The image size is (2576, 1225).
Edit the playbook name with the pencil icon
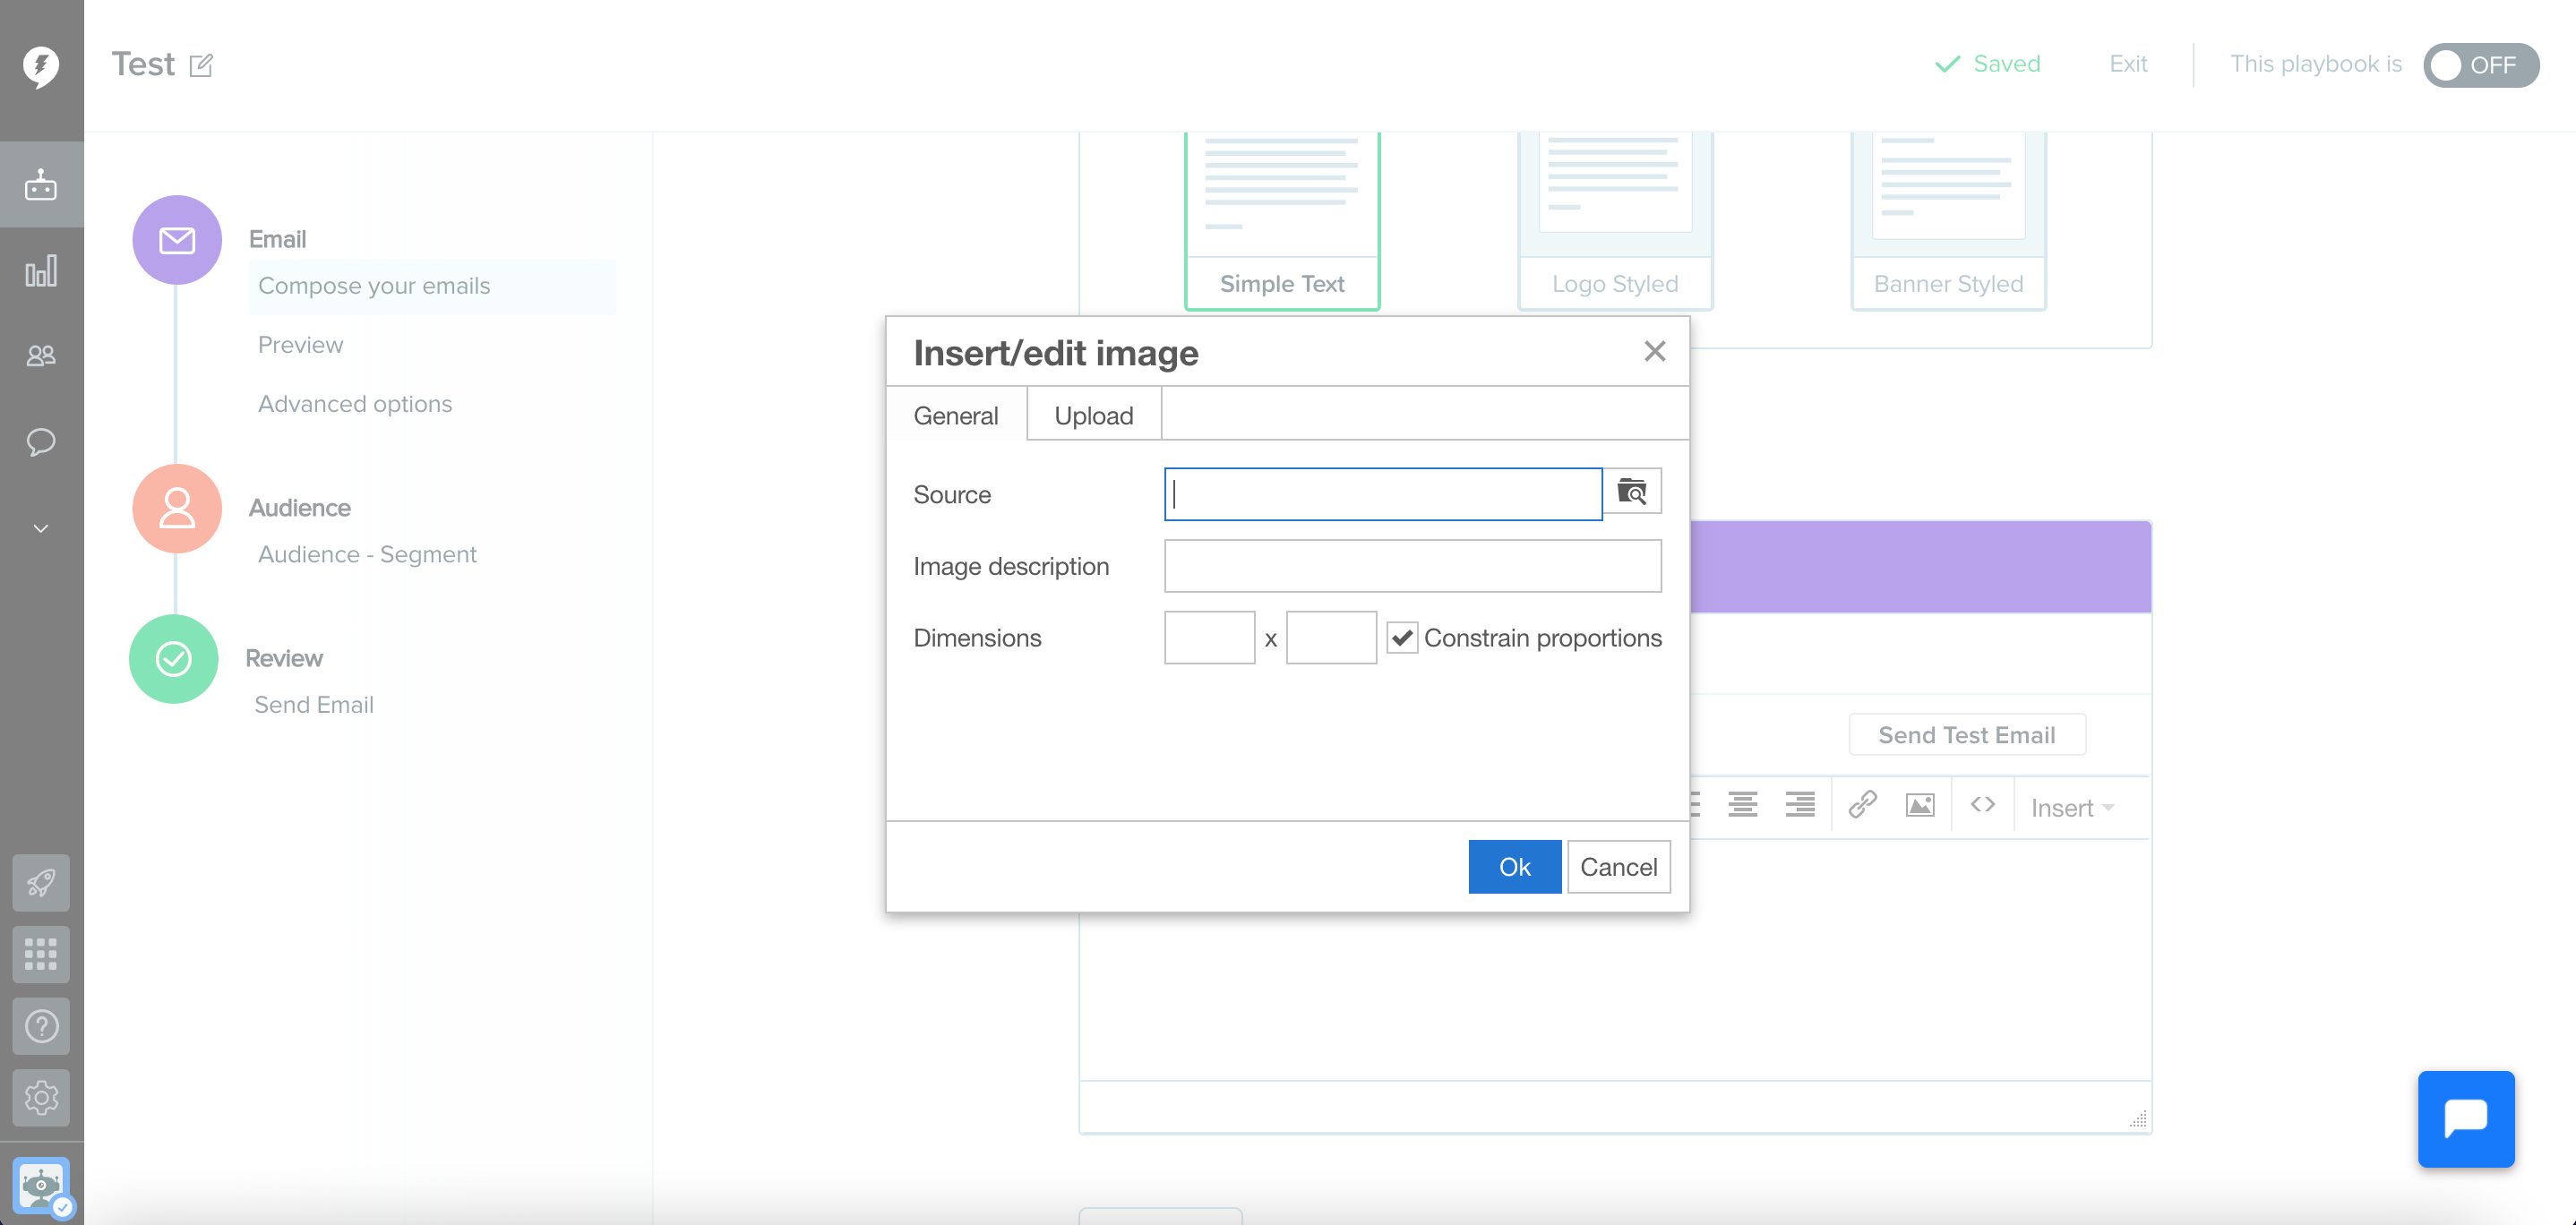(201, 65)
